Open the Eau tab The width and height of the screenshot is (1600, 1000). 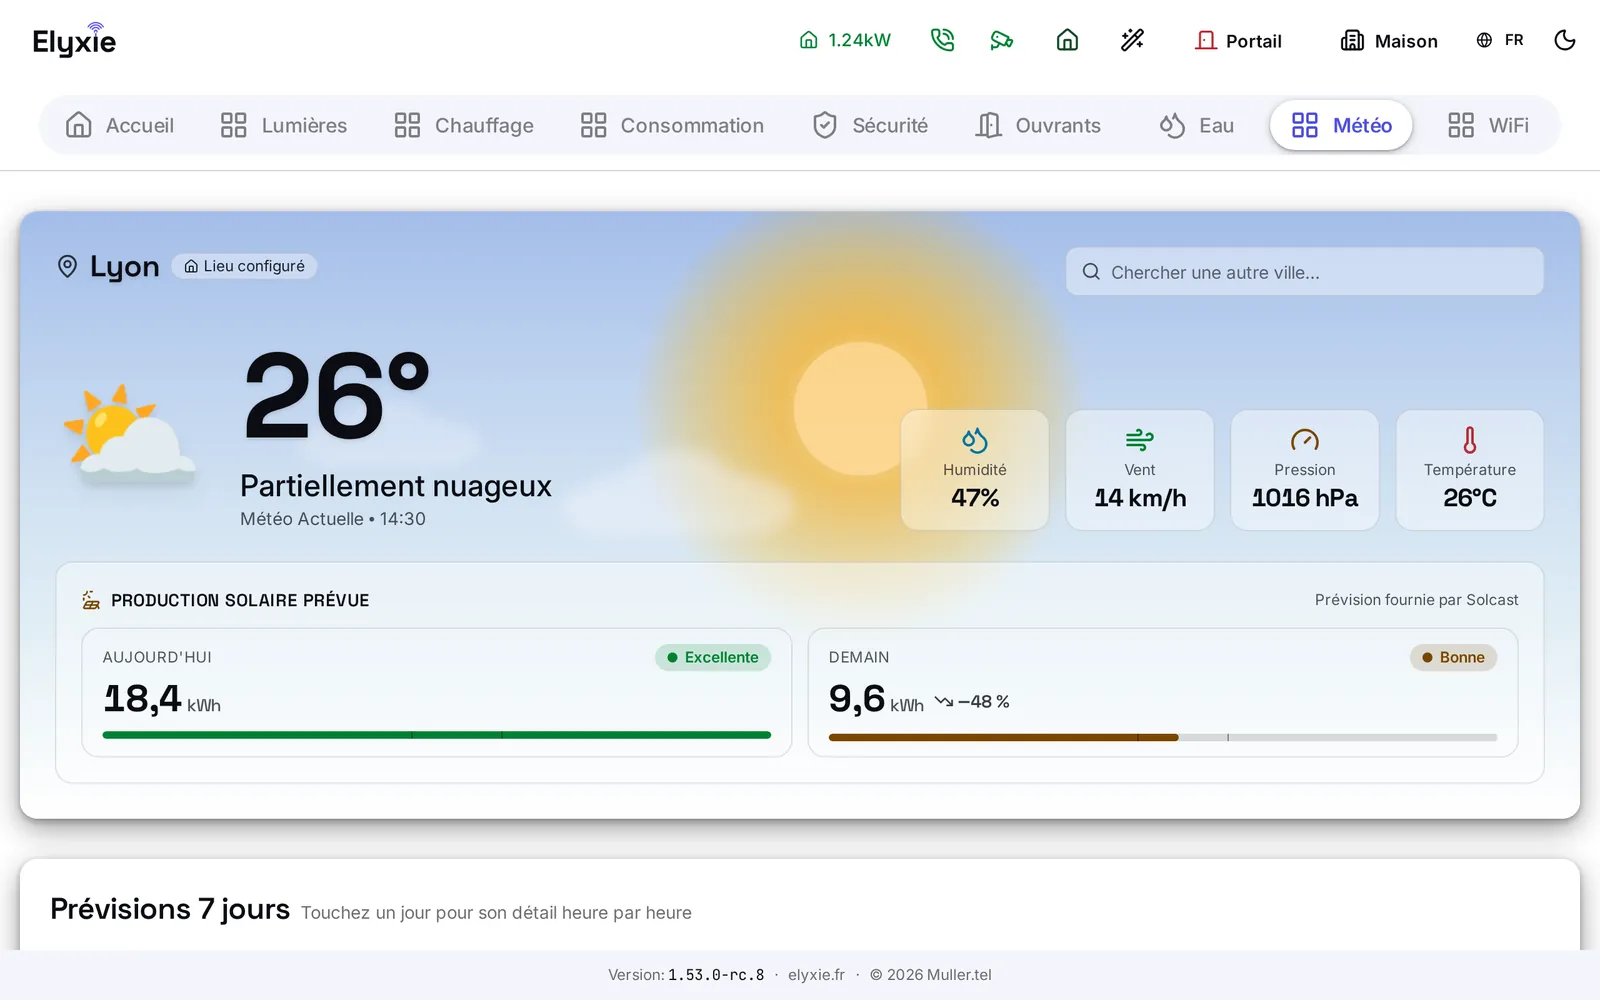point(1197,125)
